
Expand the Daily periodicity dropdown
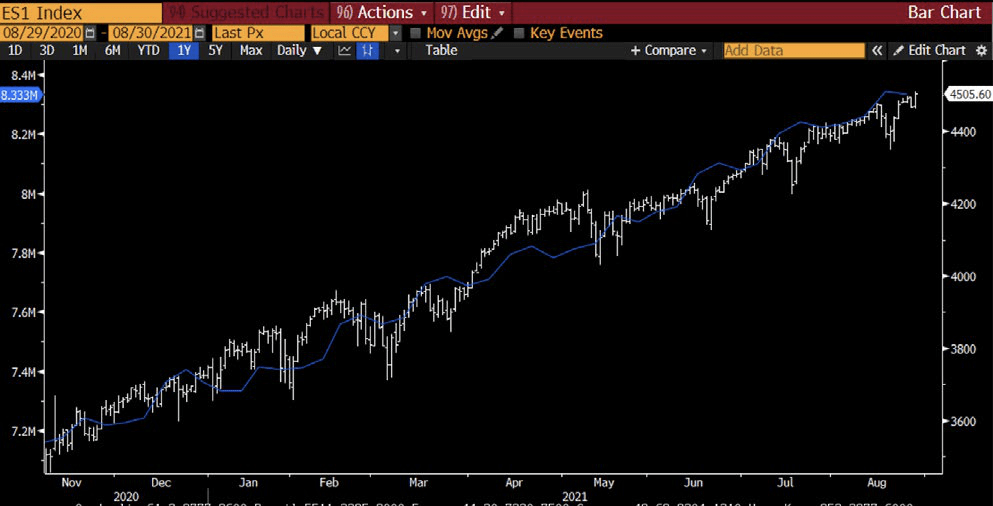(300, 50)
